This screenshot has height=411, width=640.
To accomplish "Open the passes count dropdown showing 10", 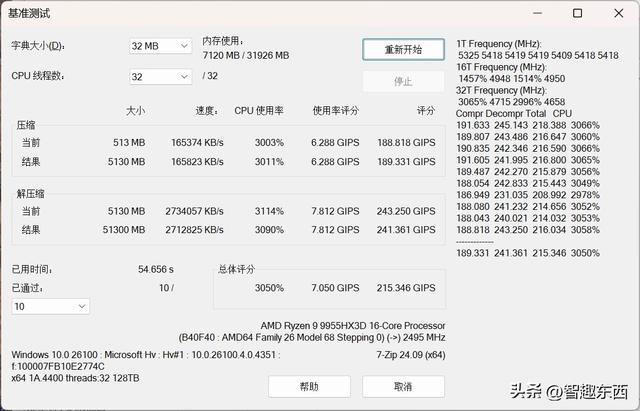I will point(50,307).
